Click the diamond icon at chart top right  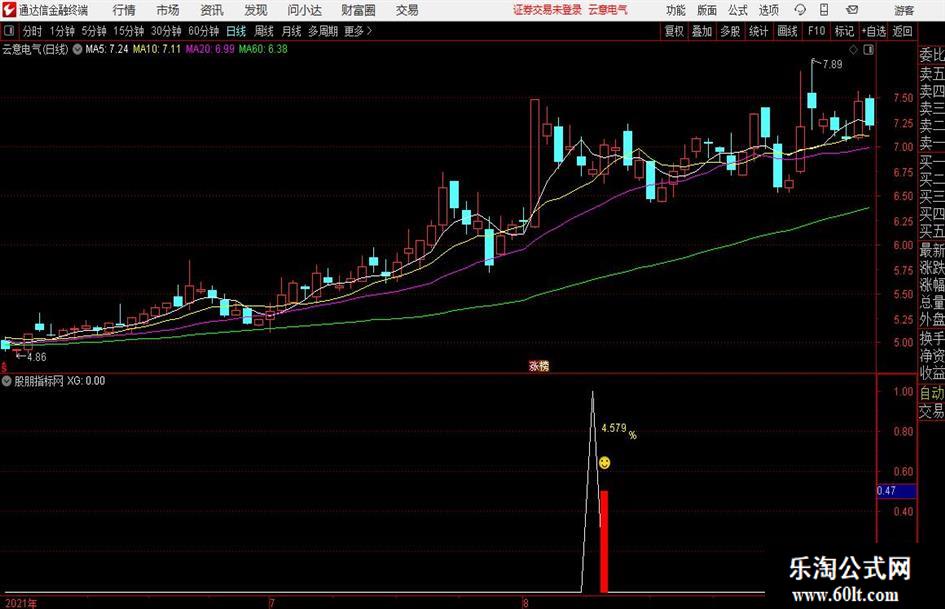(x=853, y=50)
